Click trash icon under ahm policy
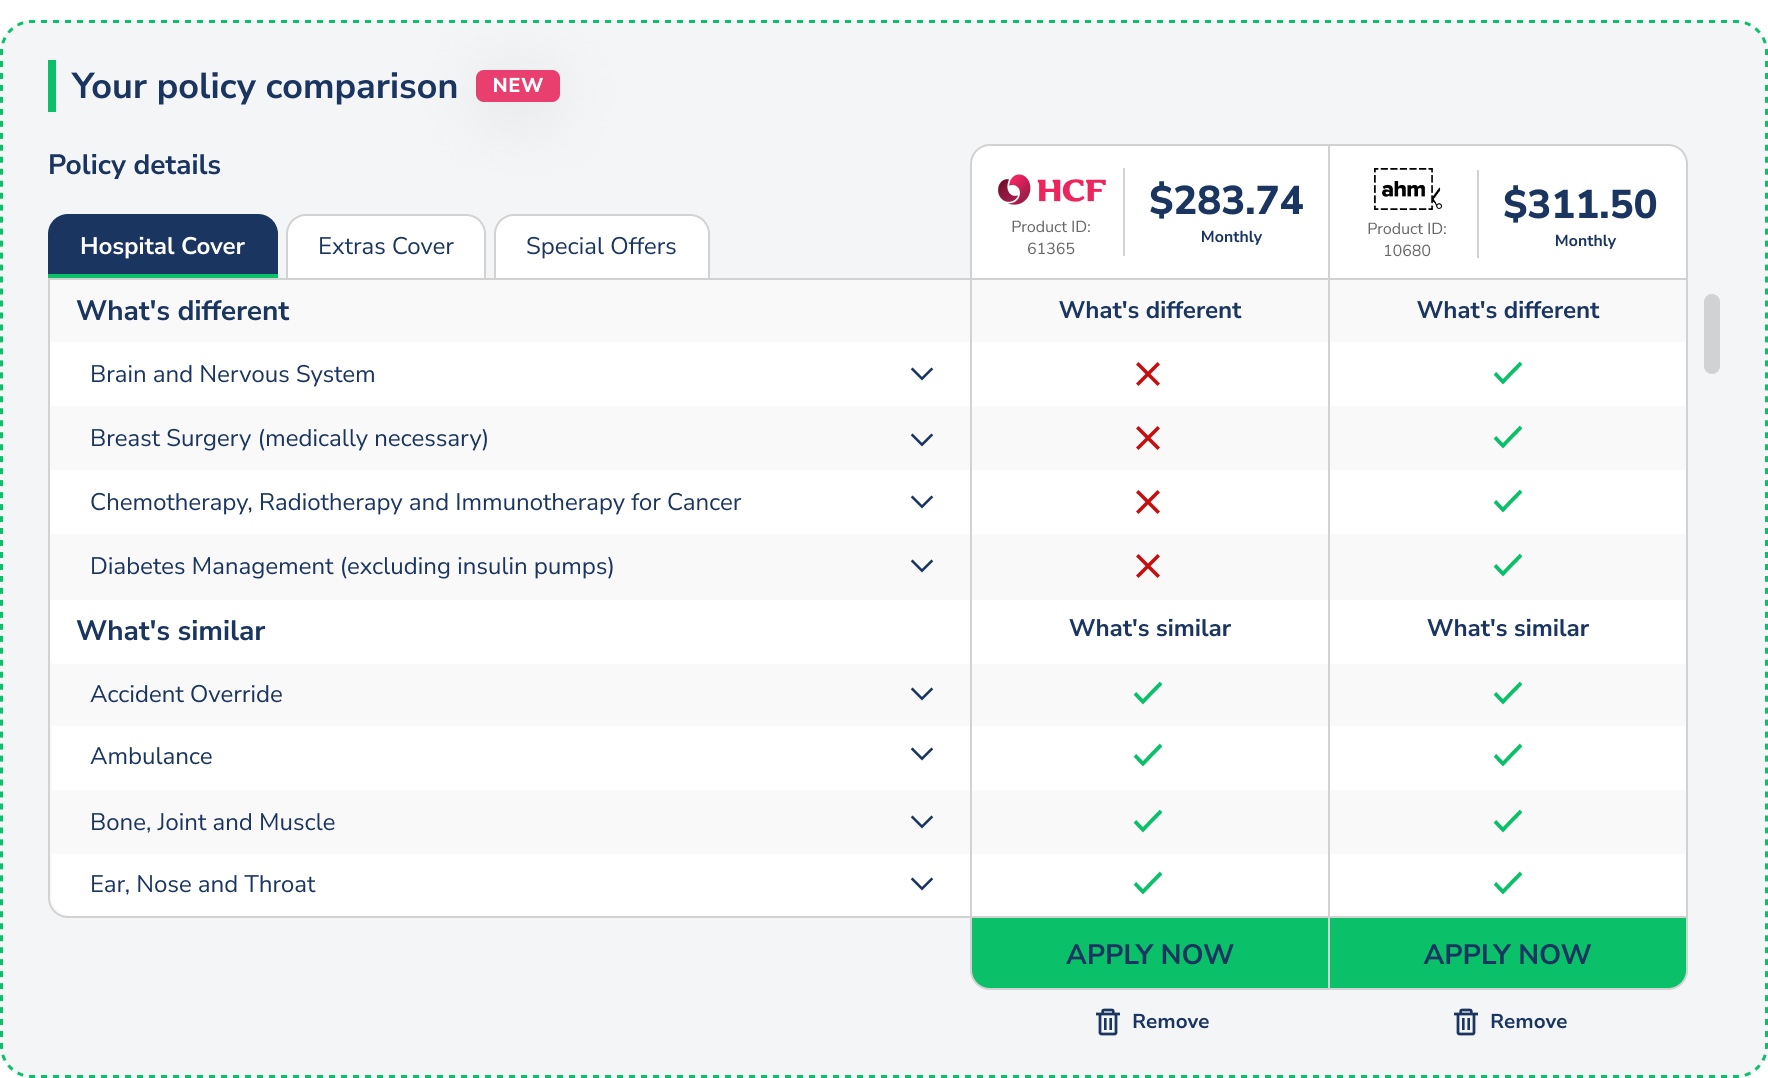1768x1078 pixels. click(x=1466, y=1021)
